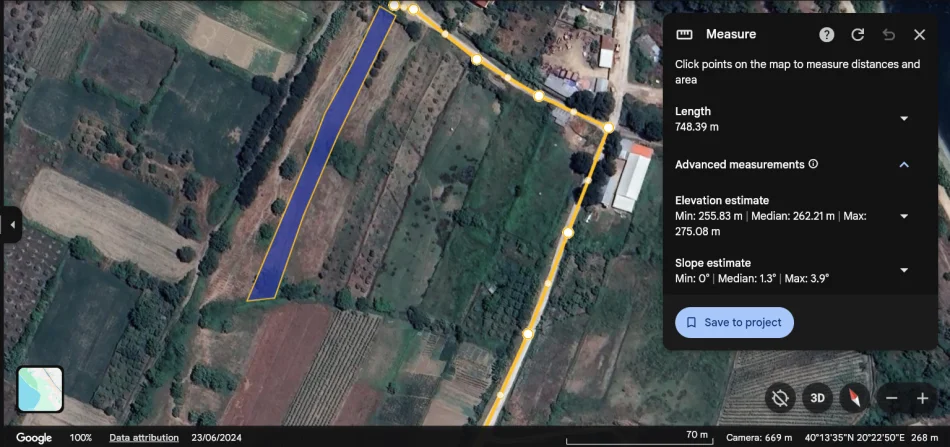Click the info icon beside Advanced measurements
The width and height of the screenshot is (950, 447).
click(813, 164)
